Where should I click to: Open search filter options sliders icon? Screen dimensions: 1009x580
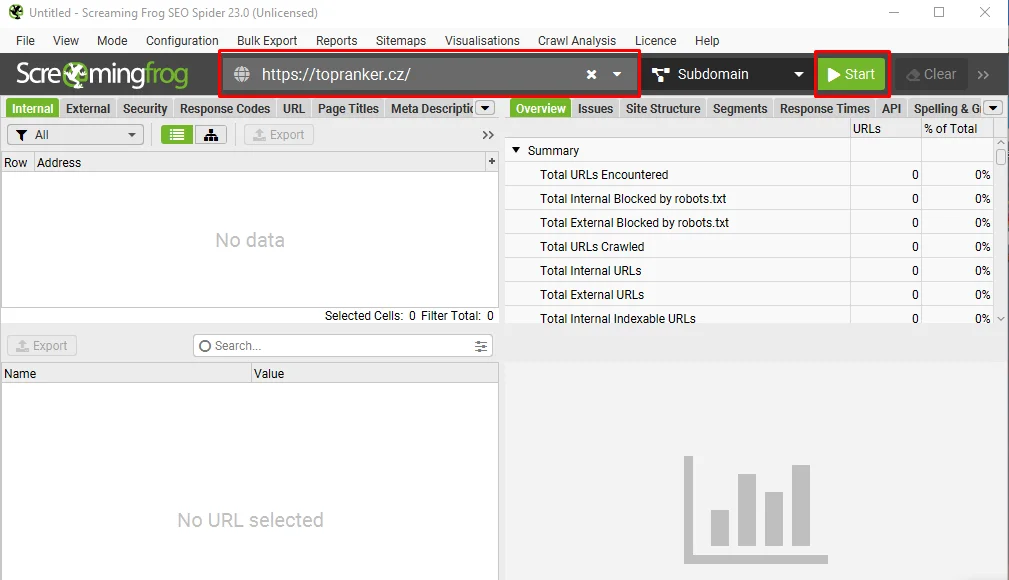point(481,346)
